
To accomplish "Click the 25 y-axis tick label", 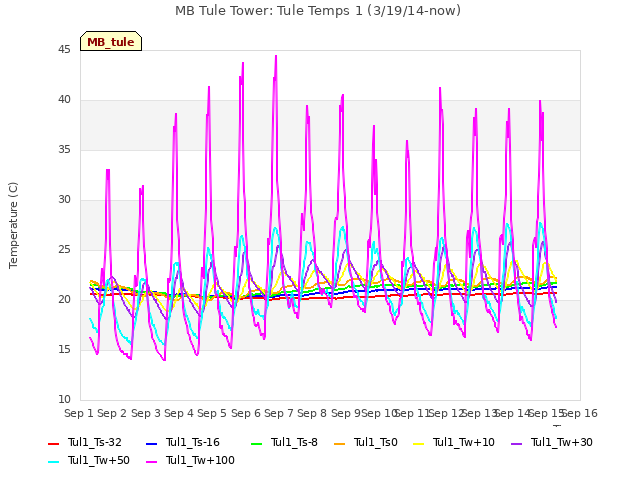I will pos(64,250).
